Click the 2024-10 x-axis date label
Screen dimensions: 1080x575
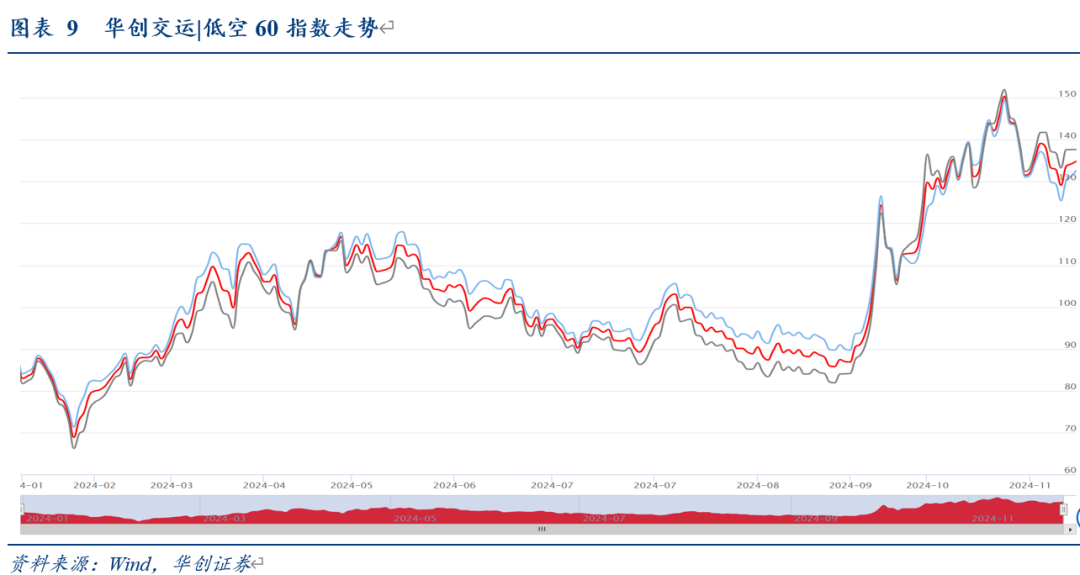point(926,485)
